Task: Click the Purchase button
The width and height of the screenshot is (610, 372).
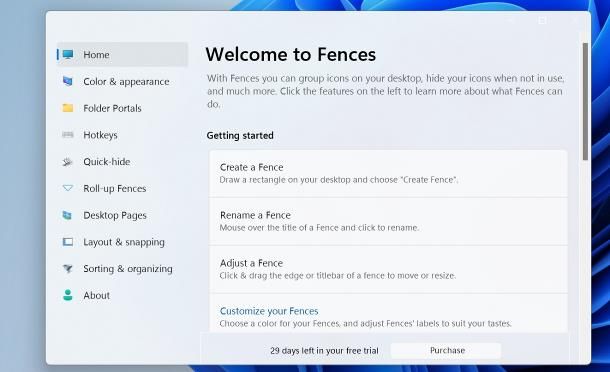Action: tap(446, 351)
